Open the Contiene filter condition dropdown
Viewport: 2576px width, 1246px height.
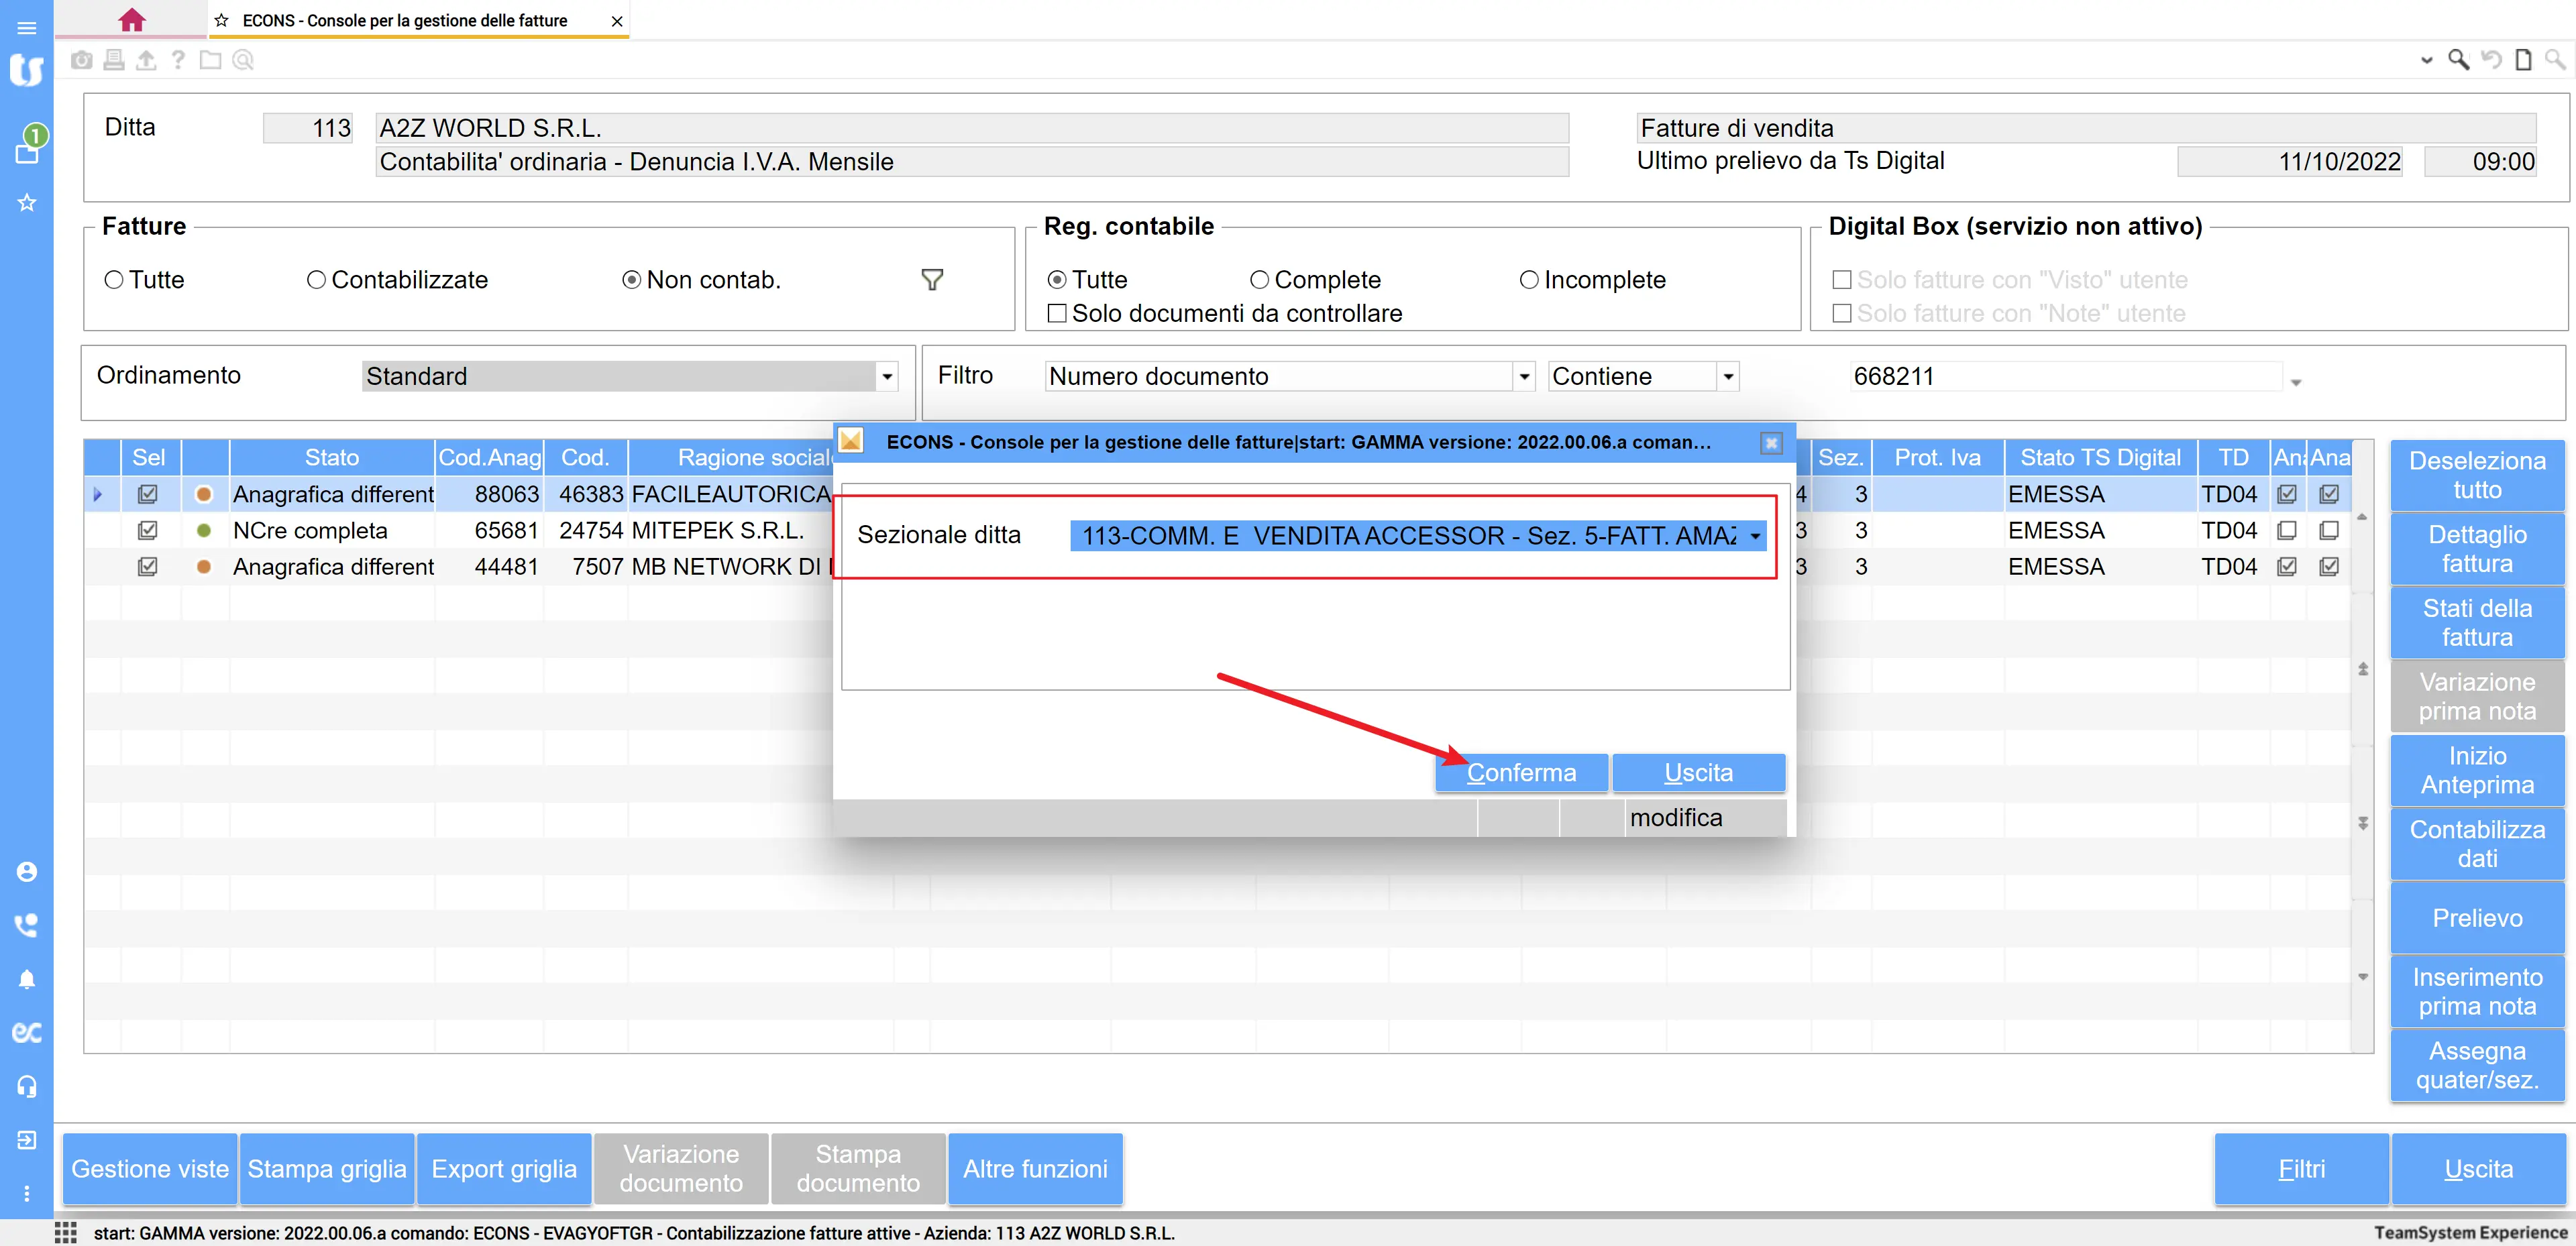[1727, 377]
